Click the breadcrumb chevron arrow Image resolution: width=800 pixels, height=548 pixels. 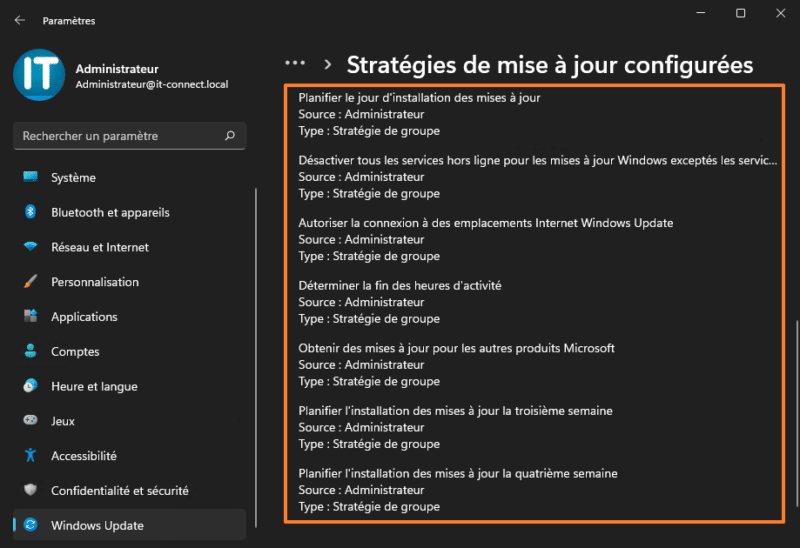pyautogui.click(x=328, y=65)
